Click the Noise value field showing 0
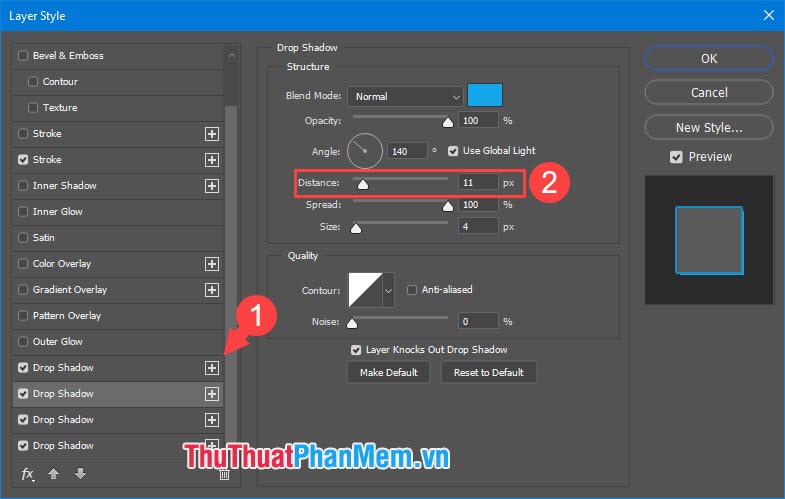785x499 pixels. (478, 321)
